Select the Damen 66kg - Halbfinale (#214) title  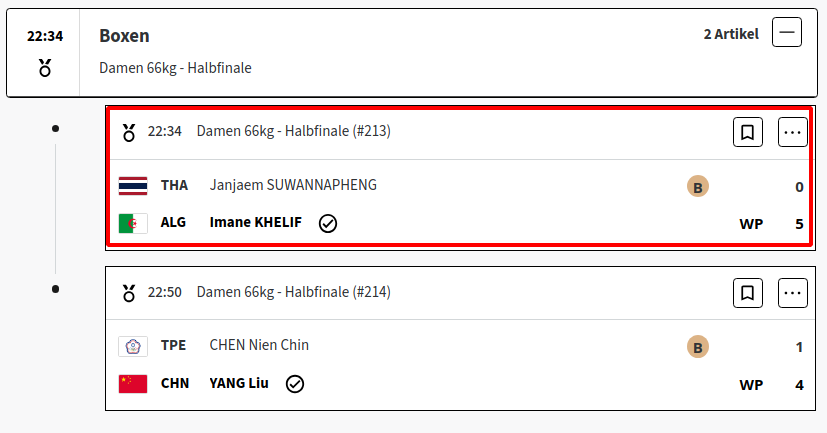click(x=293, y=292)
